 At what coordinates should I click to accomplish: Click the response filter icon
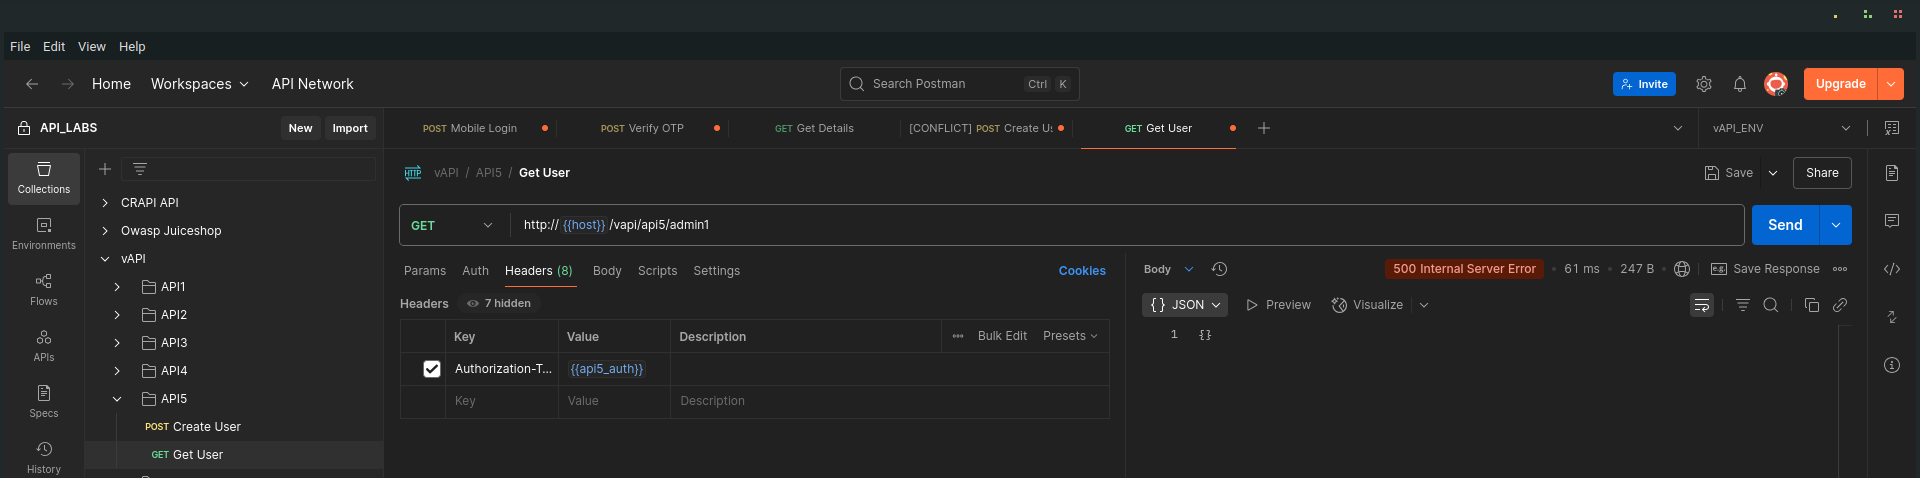point(1743,305)
